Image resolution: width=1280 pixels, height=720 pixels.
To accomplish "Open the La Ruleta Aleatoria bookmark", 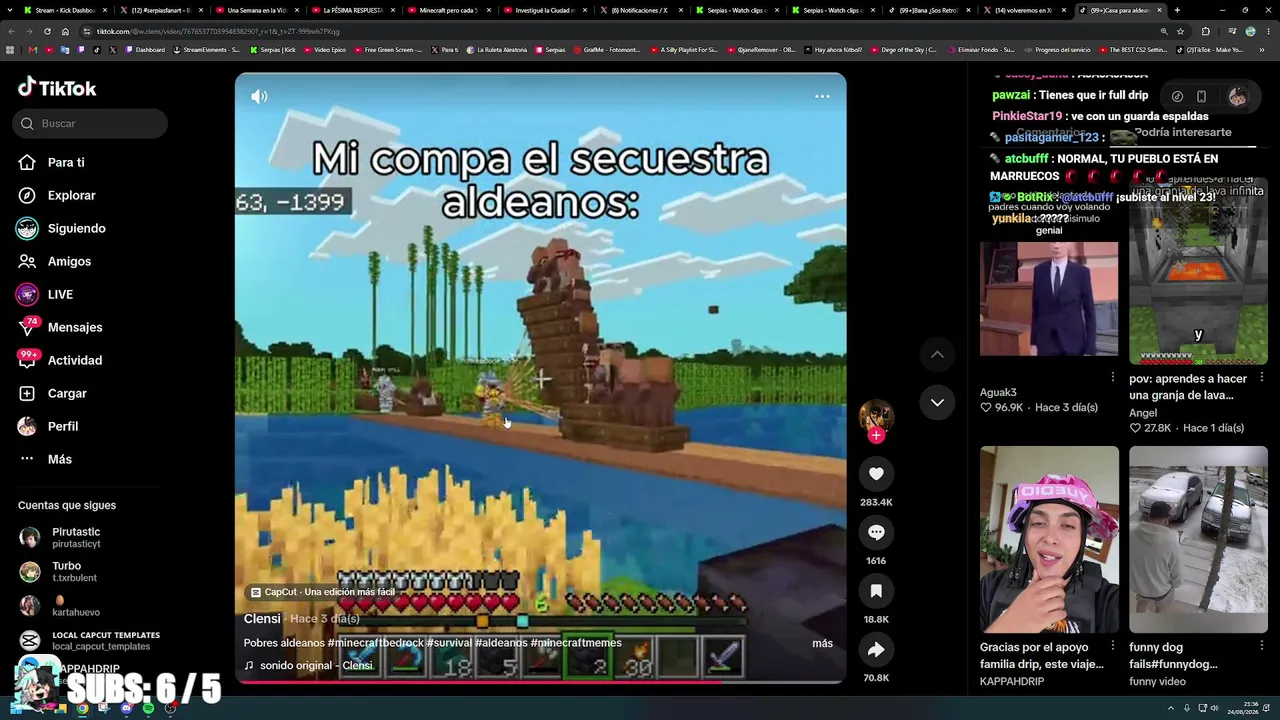I will coord(497,49).
